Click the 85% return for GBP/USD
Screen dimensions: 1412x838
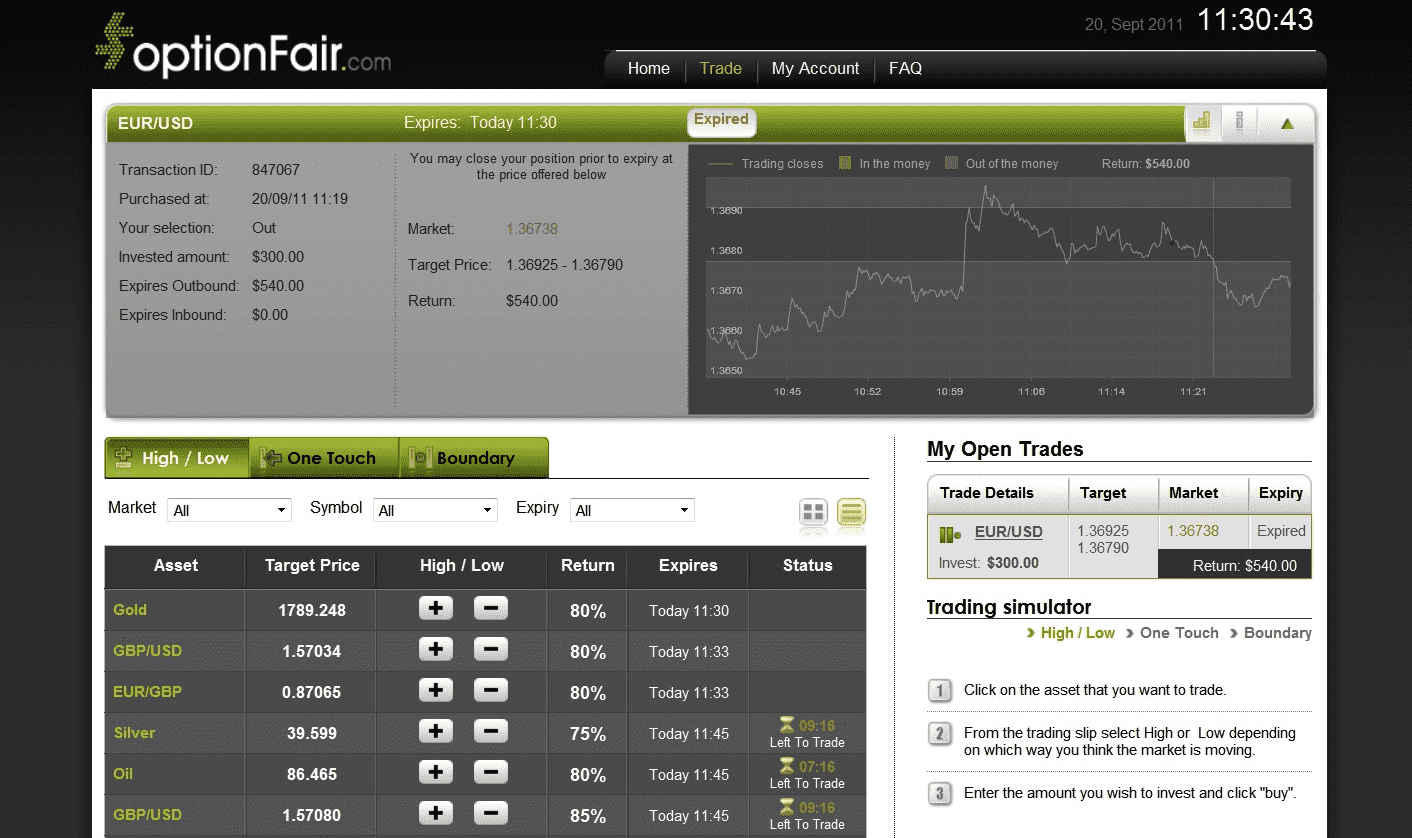point(588,816)
